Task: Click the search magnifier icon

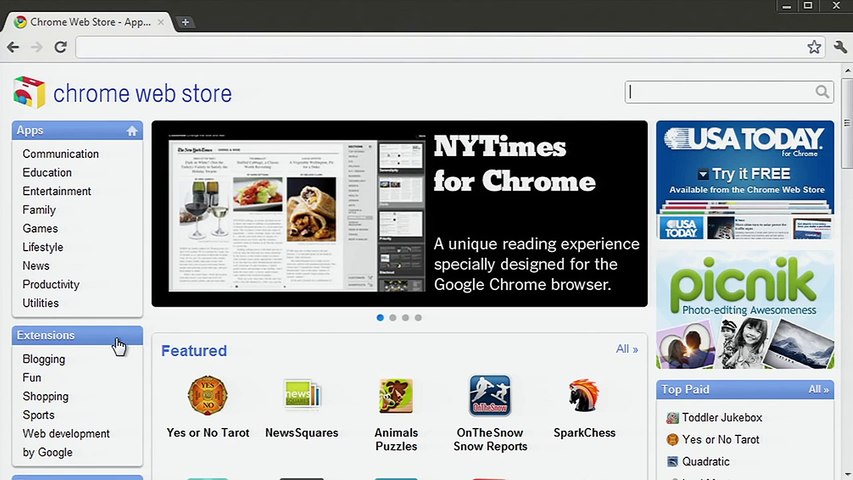Action: [822, 91]
